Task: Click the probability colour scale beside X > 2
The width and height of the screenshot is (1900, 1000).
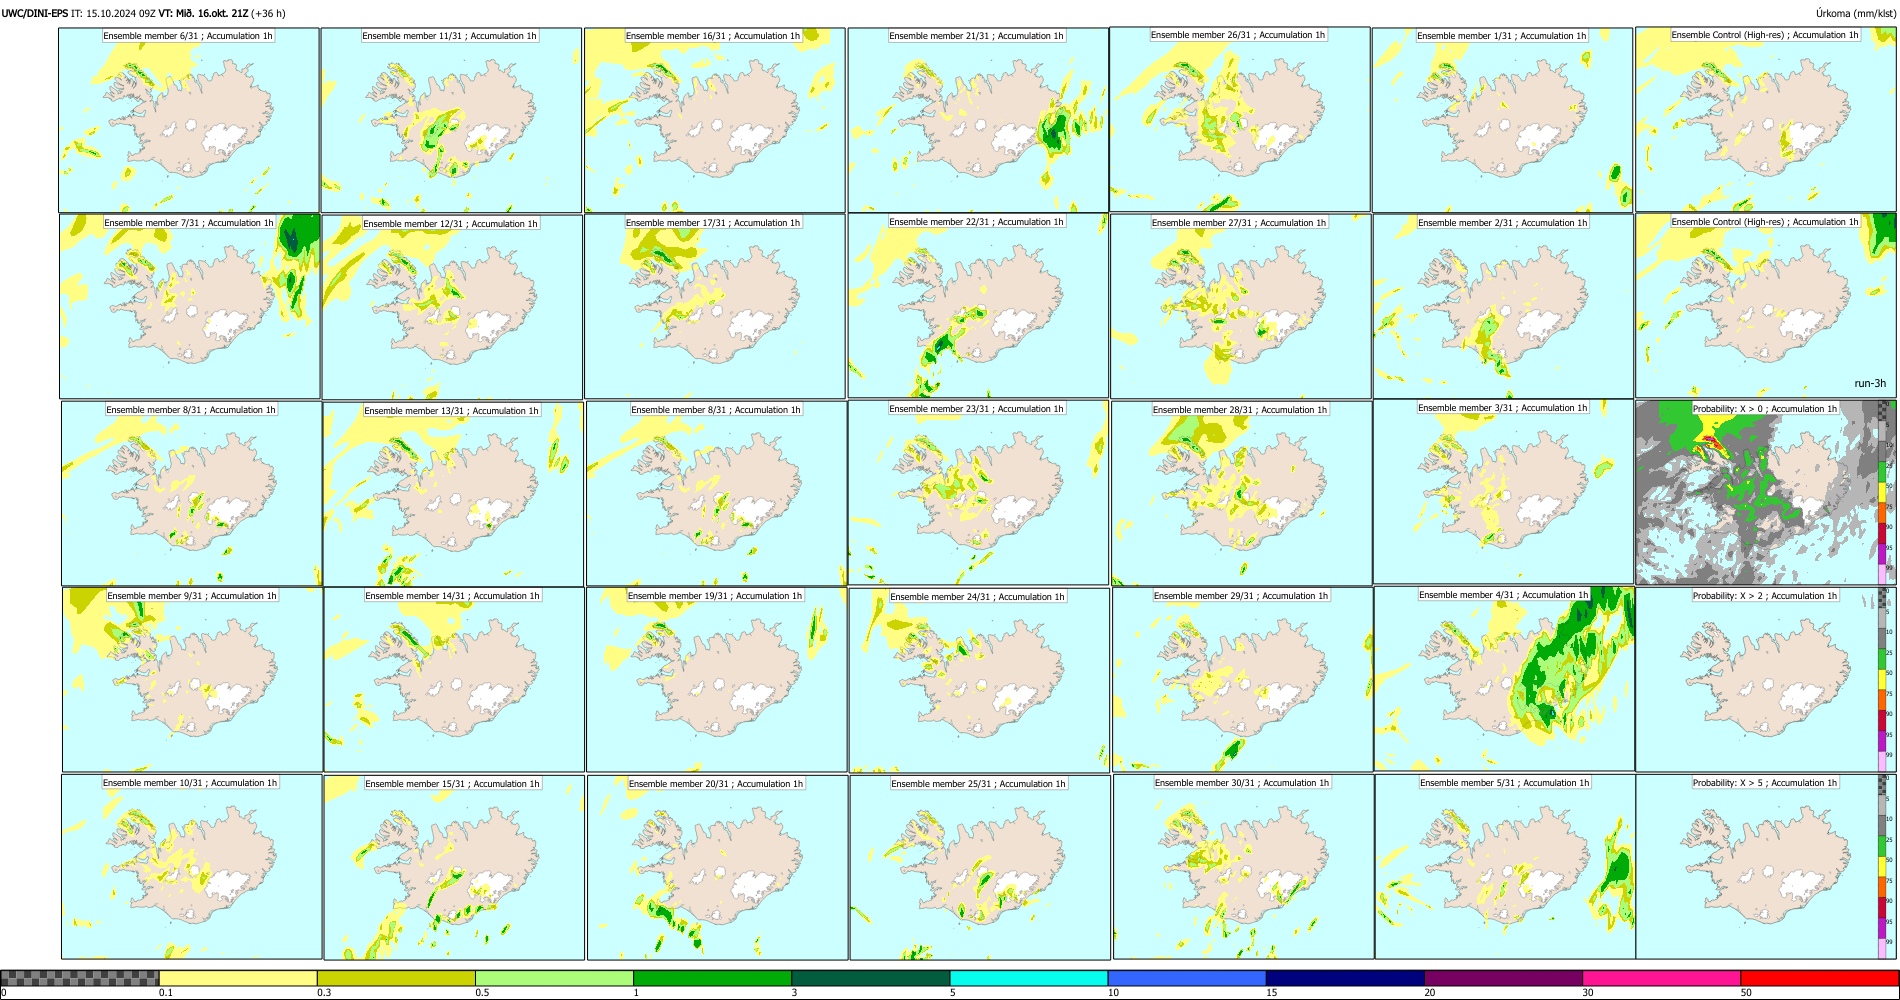Action: [1883, 679]
